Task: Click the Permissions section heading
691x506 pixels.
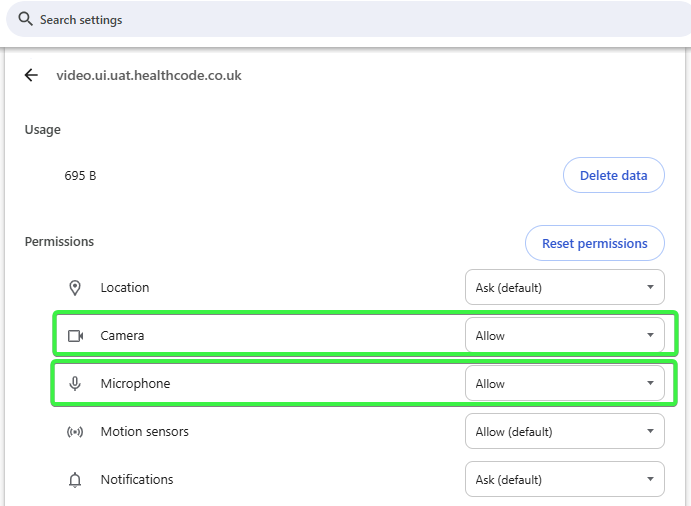Action: [x=59, y=242]
